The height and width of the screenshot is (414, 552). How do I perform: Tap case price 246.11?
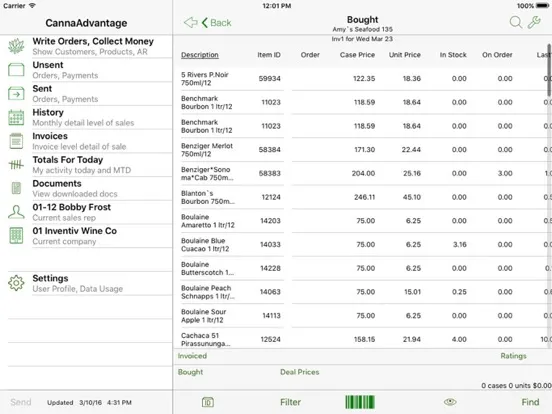click(364, 197)
